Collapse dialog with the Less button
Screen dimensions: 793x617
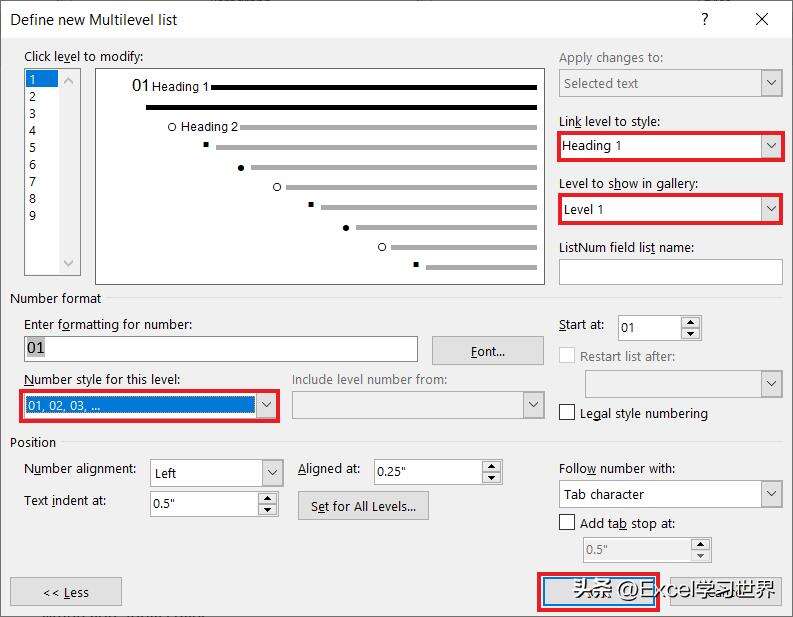(x=66, y=592)
